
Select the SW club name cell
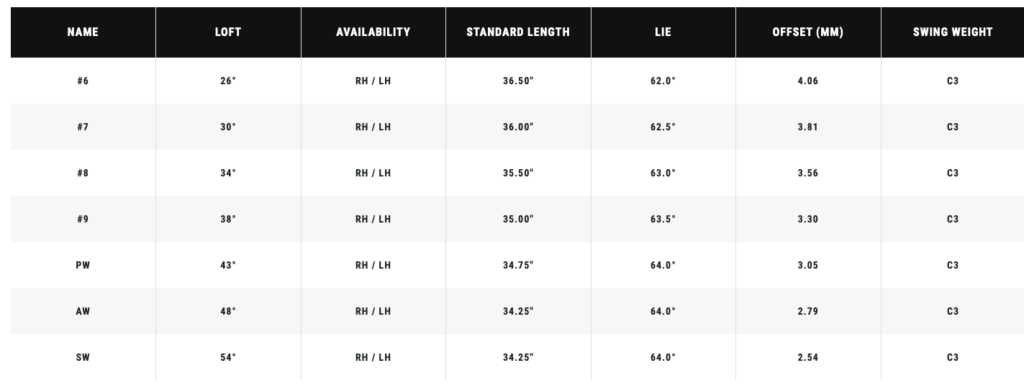83,357
